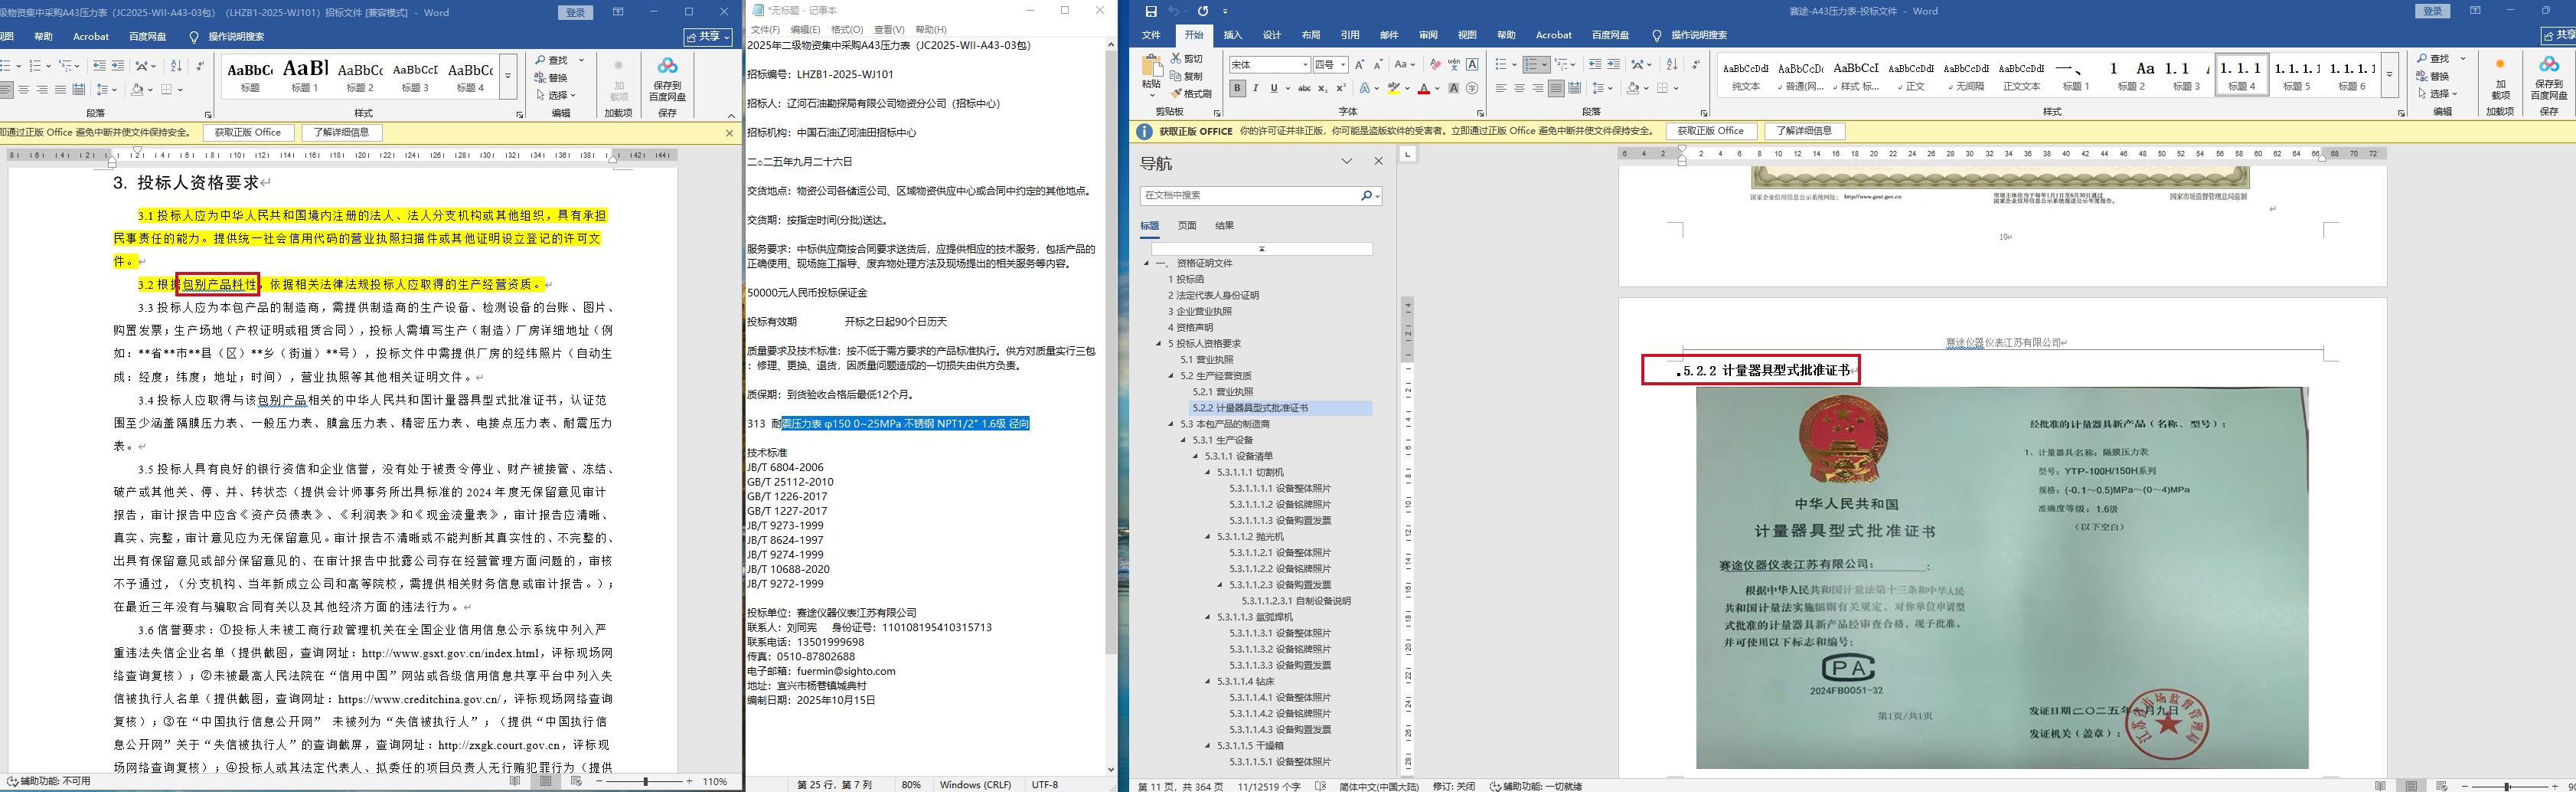Select Format Painter (格式刷) in right Word

tap(1190, 93)
